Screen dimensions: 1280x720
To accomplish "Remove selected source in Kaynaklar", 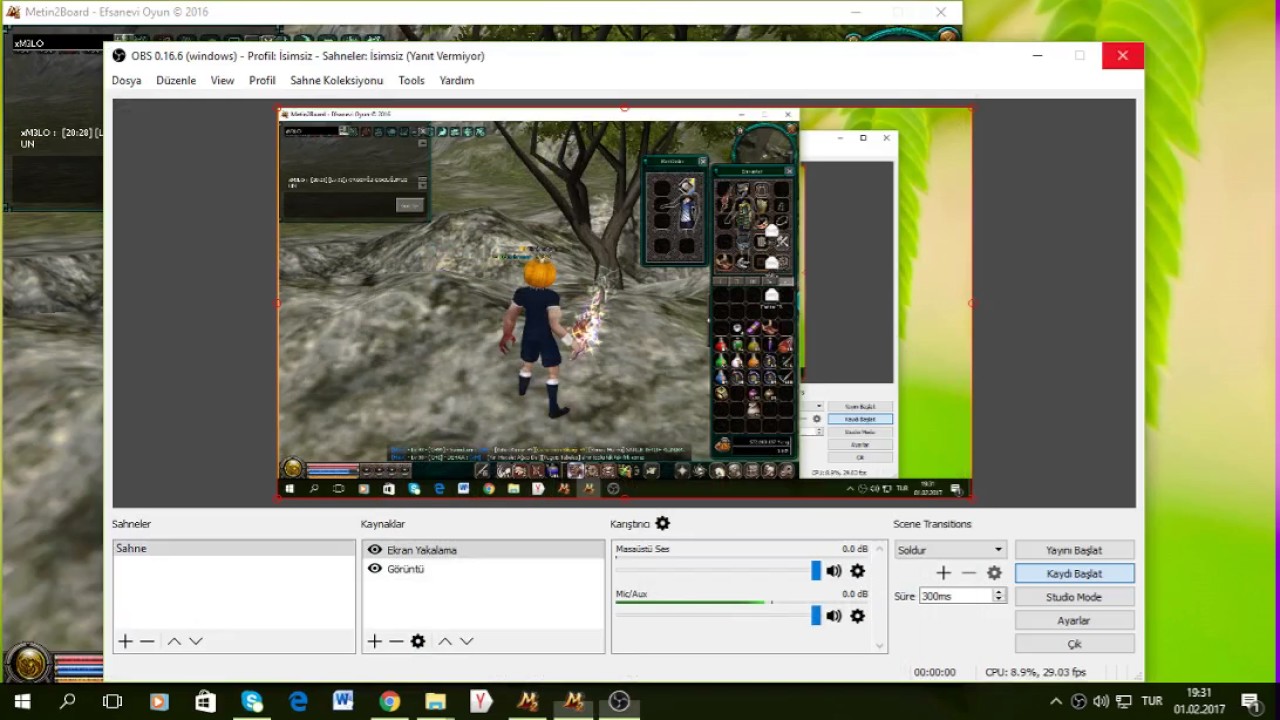I will click(396, 641).
